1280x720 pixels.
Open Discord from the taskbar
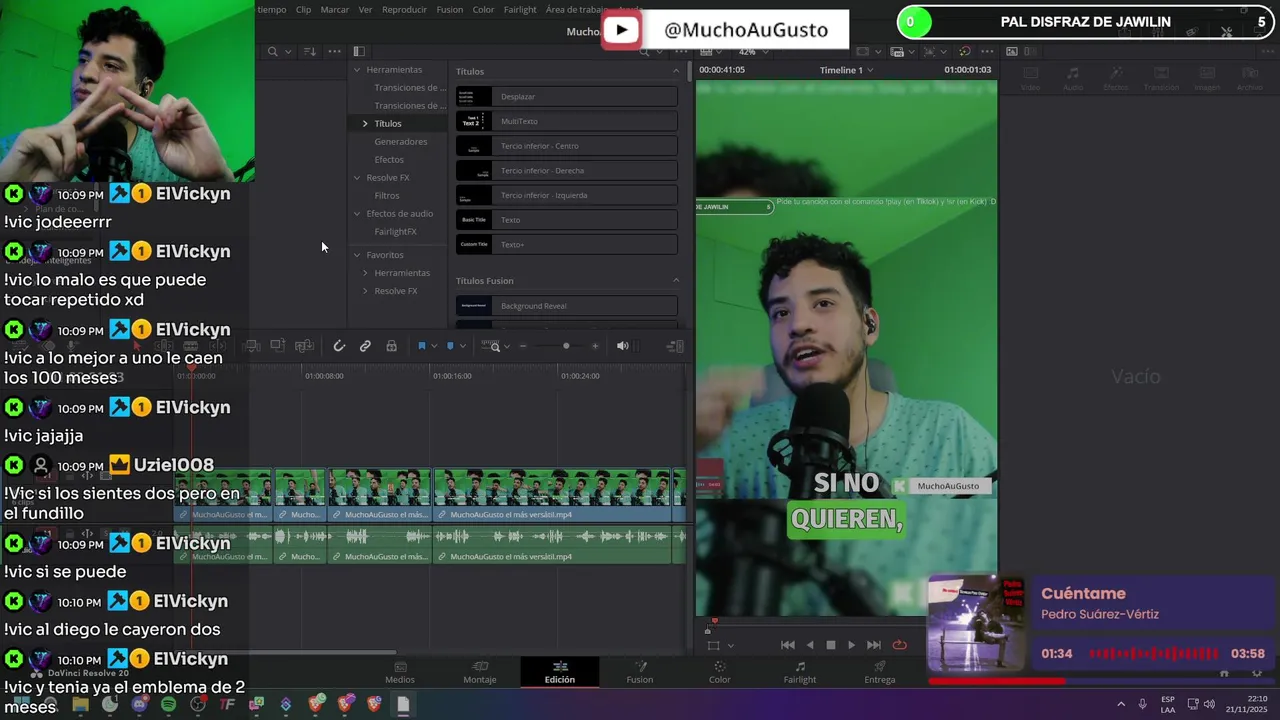139,704
